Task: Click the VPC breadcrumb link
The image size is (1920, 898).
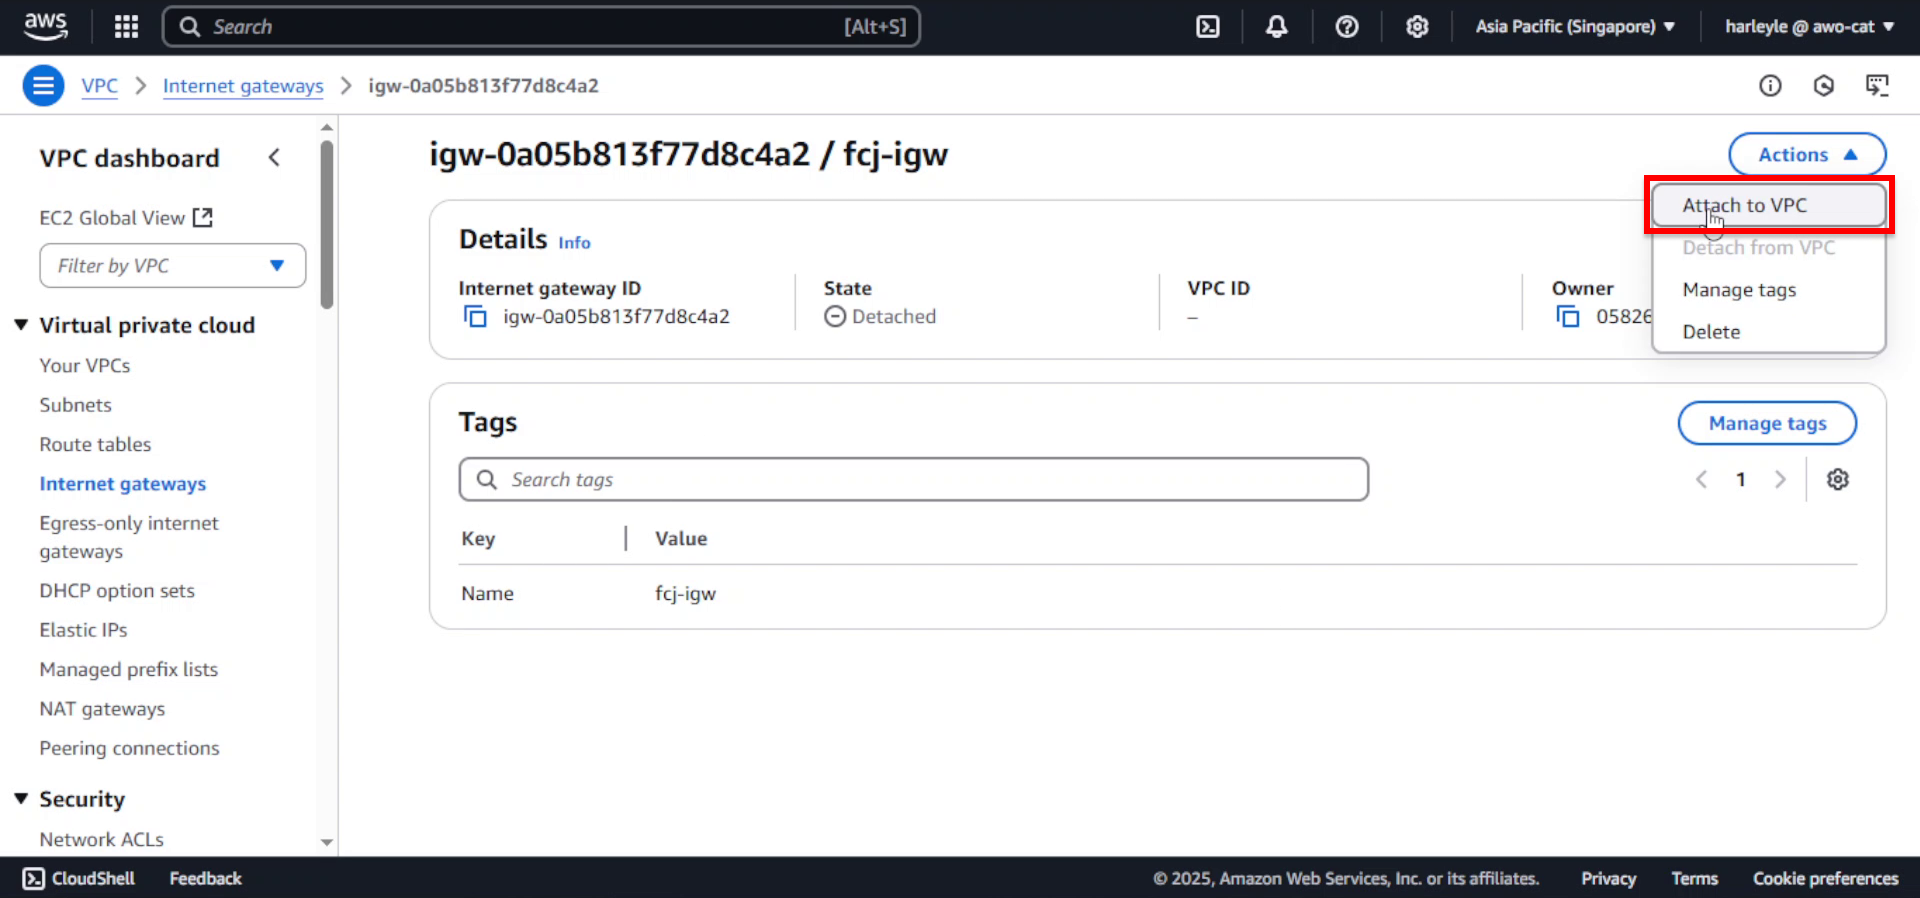Action: pyautogui.click(x=100, y=86)
